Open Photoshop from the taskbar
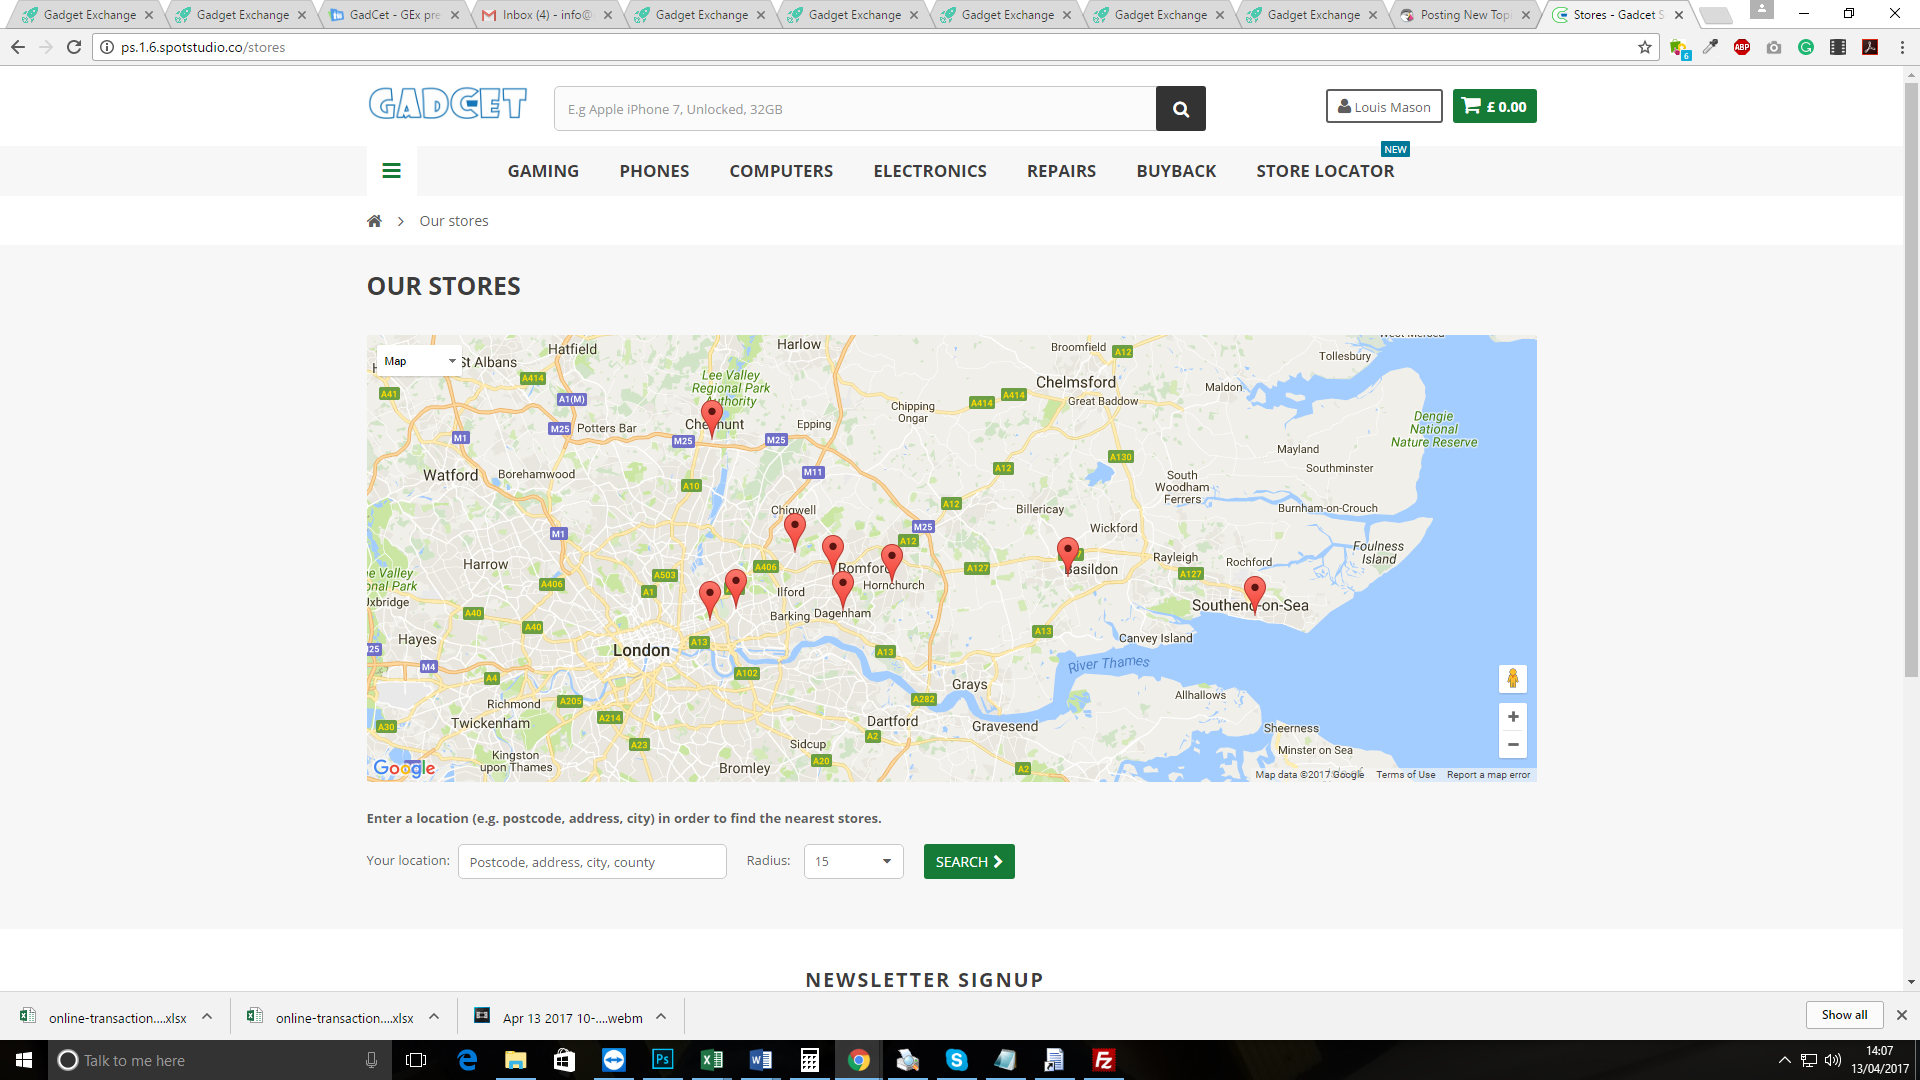Screen dimensions: 1920x1080 tap(663, 1060)
